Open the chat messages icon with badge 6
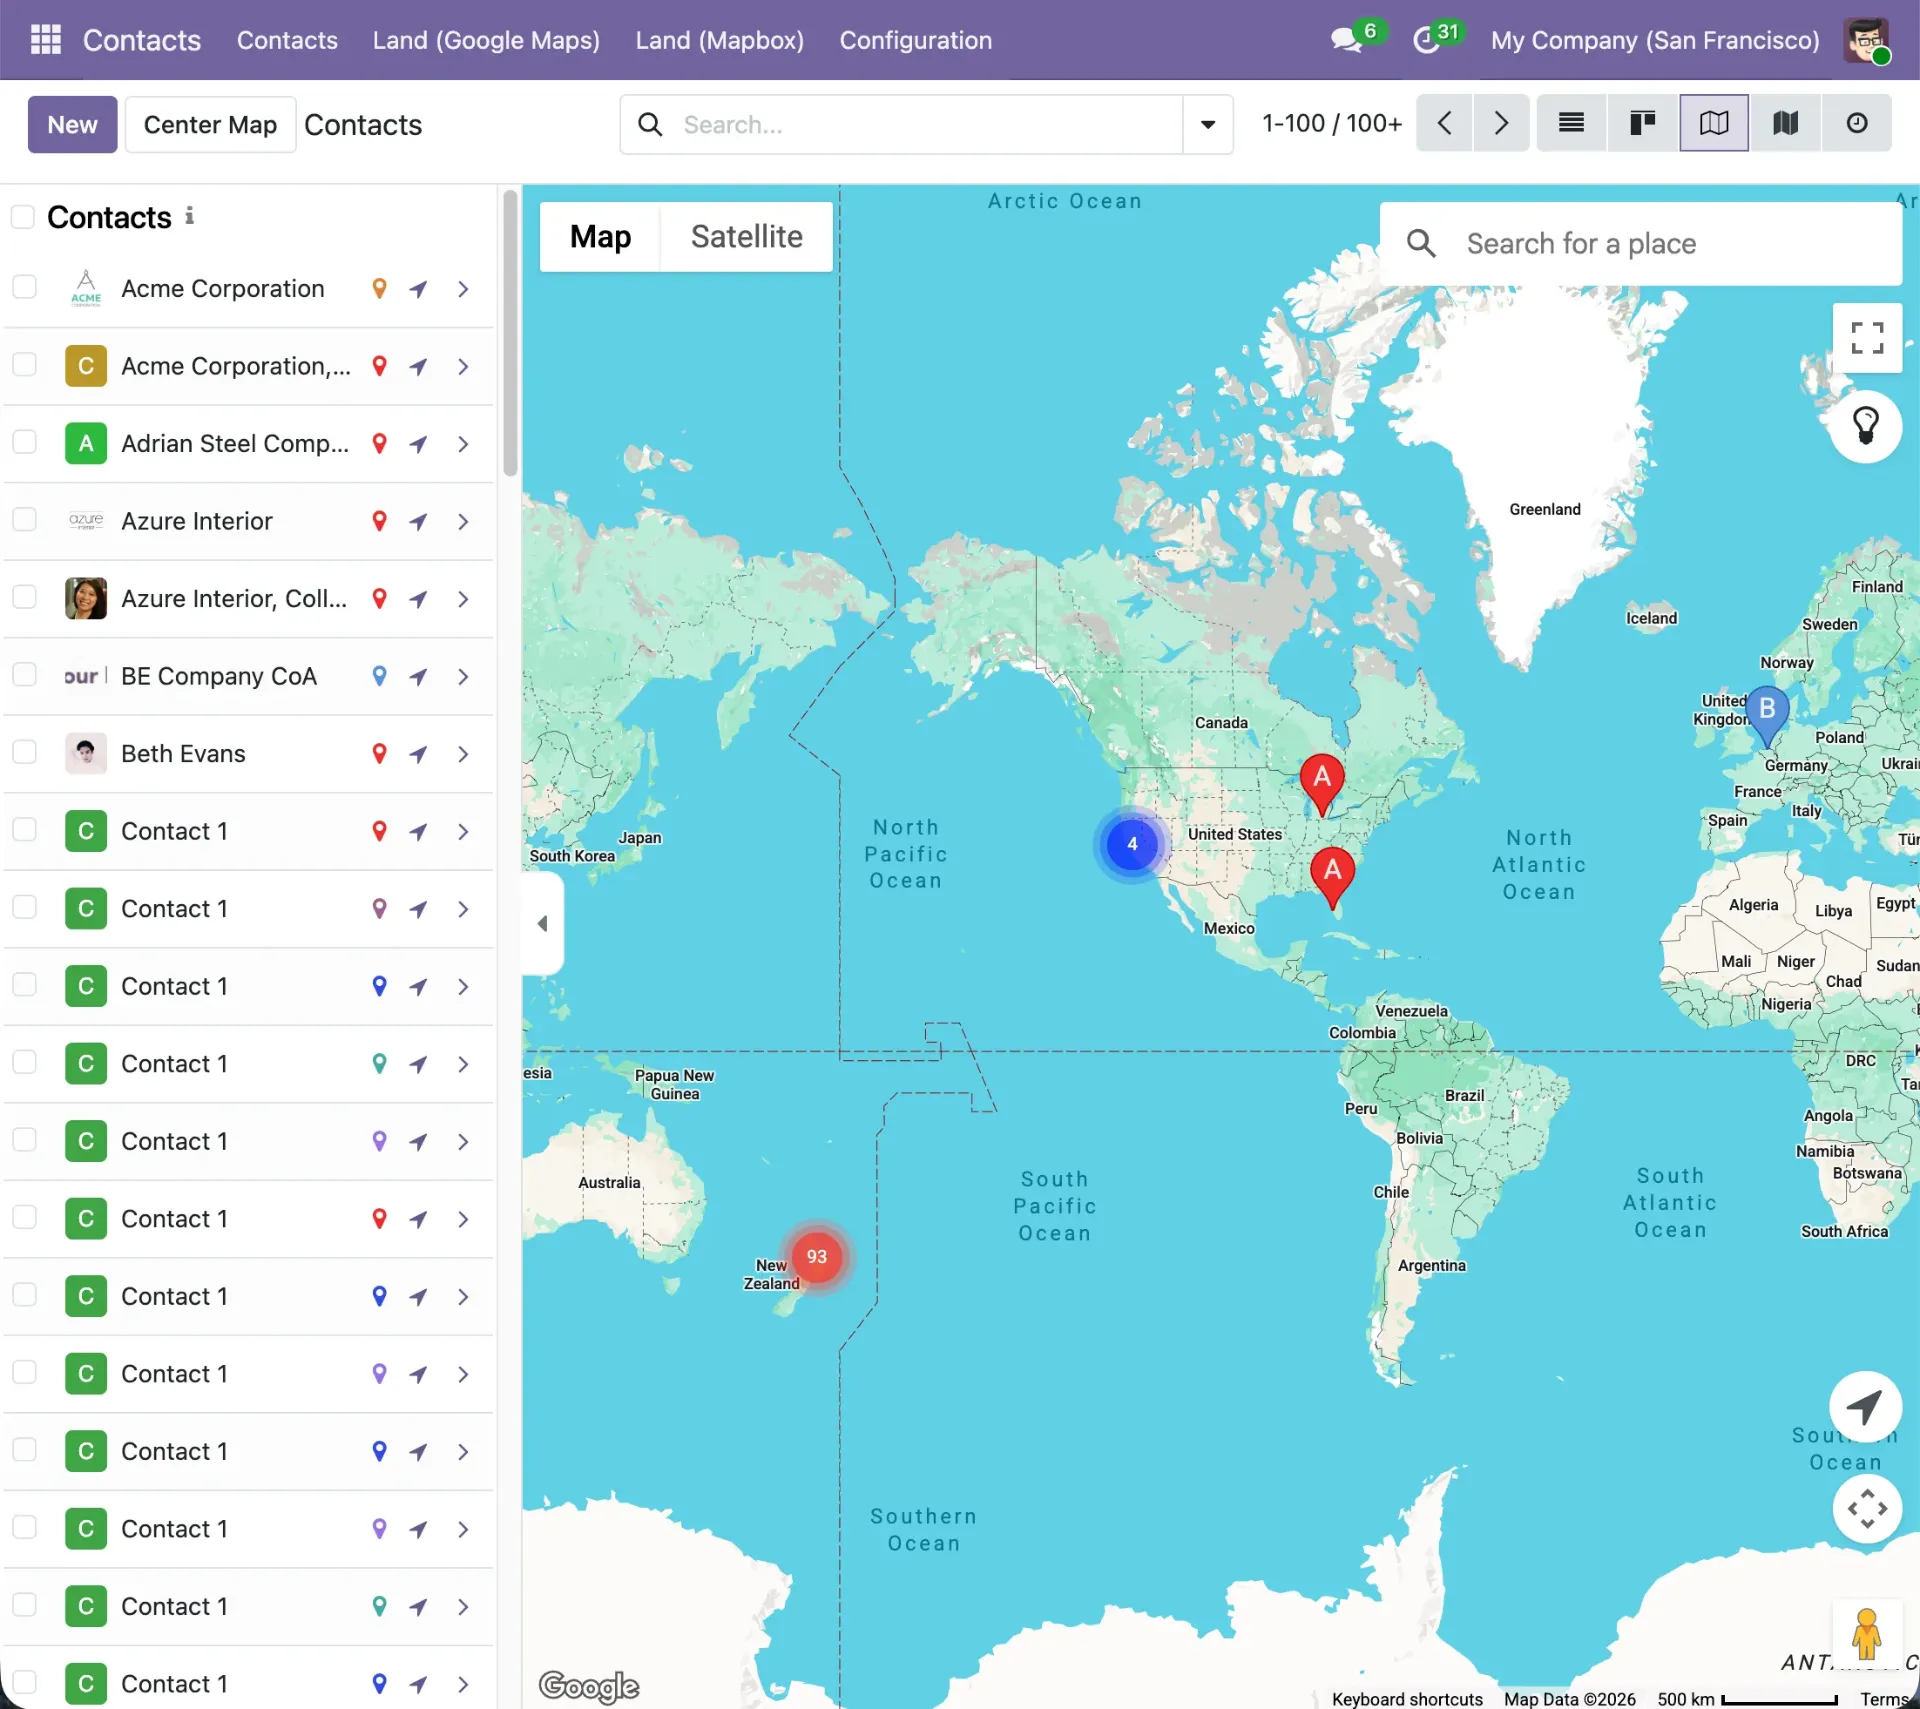 1347,40
